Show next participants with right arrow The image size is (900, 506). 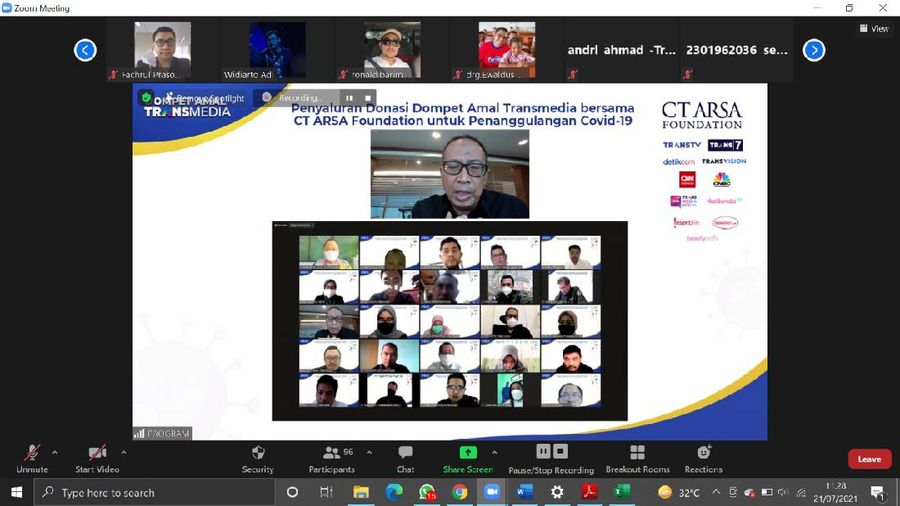tap(814, 50)
